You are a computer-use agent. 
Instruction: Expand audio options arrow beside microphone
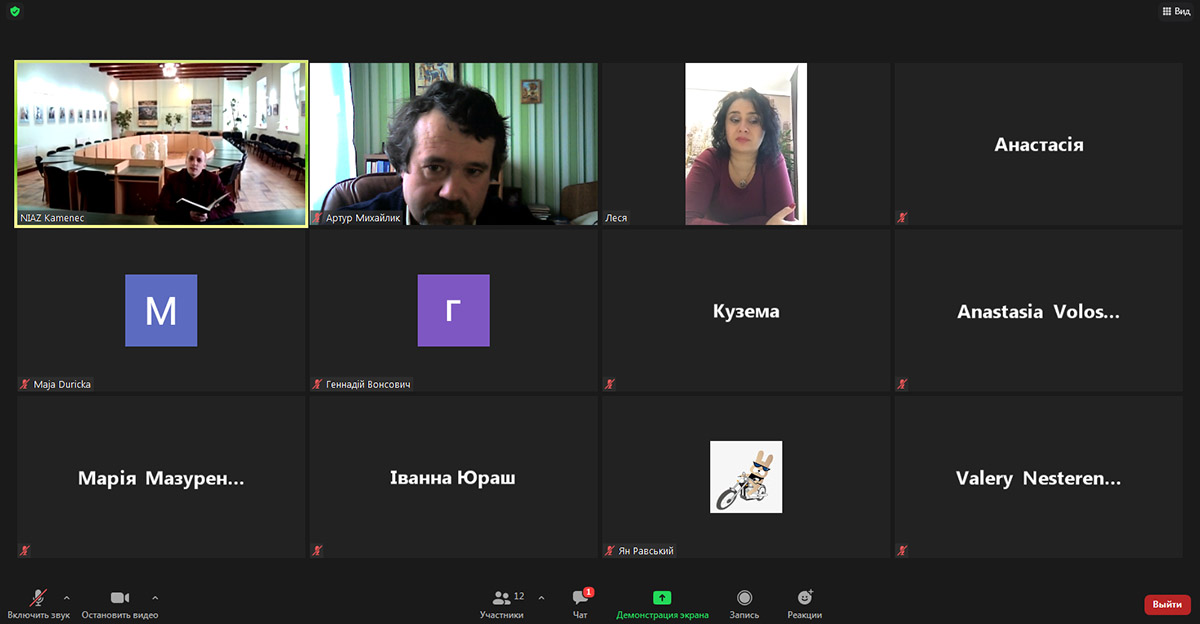pos(67,597)
